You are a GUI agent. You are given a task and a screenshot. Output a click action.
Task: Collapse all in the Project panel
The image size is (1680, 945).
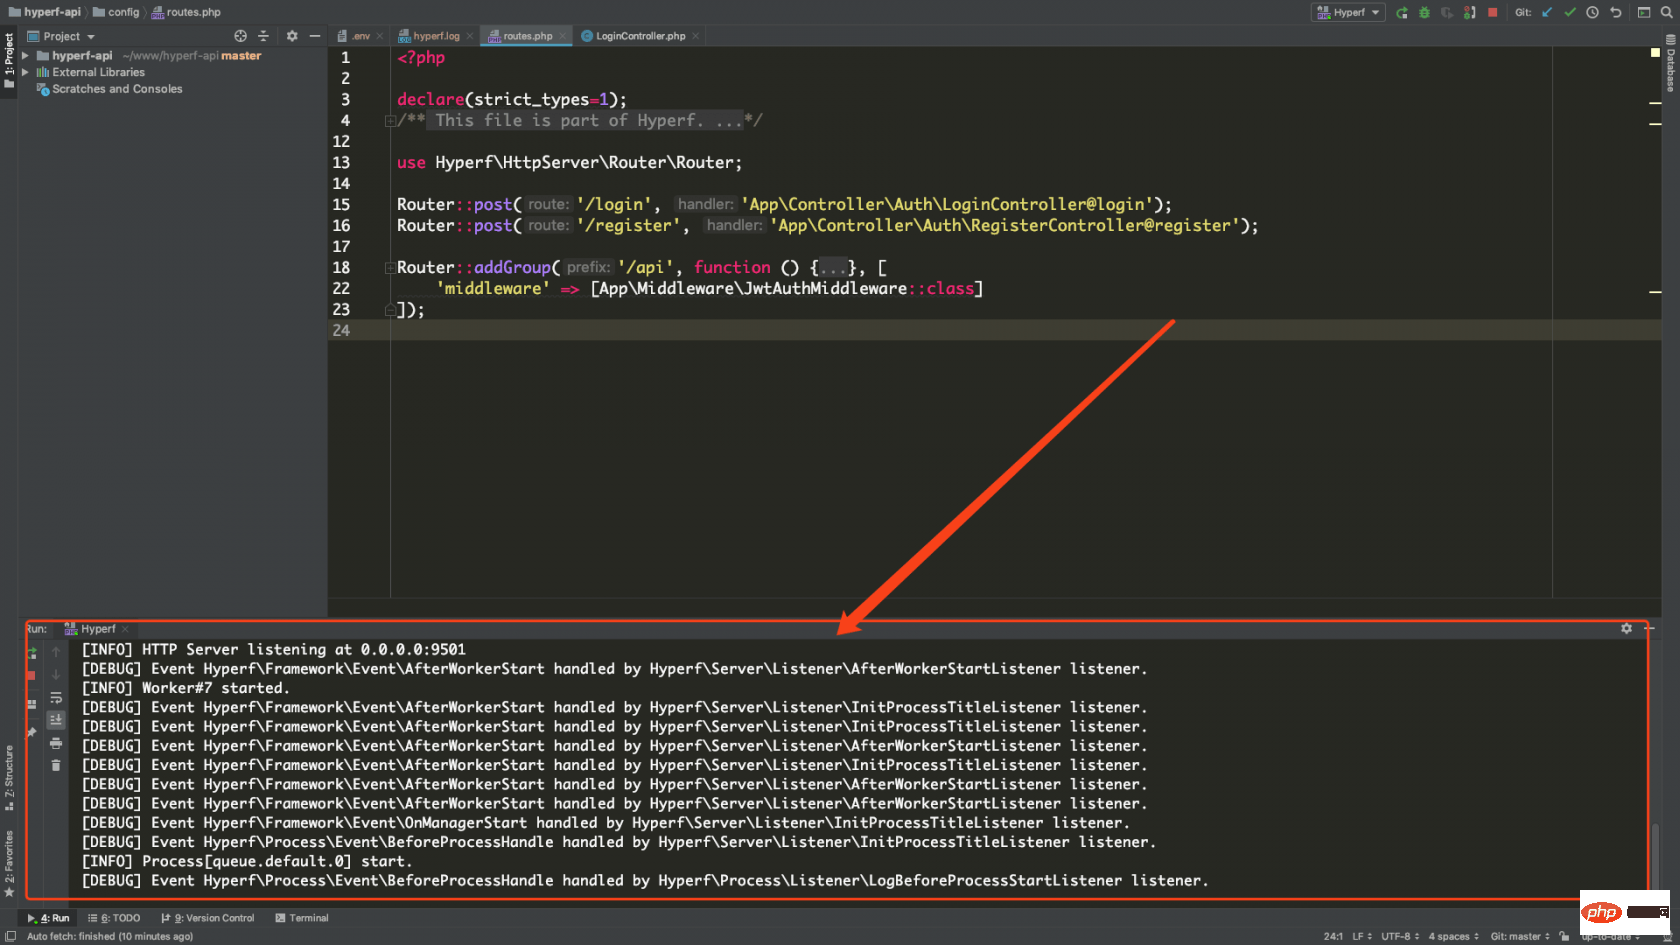coord(264,36)
